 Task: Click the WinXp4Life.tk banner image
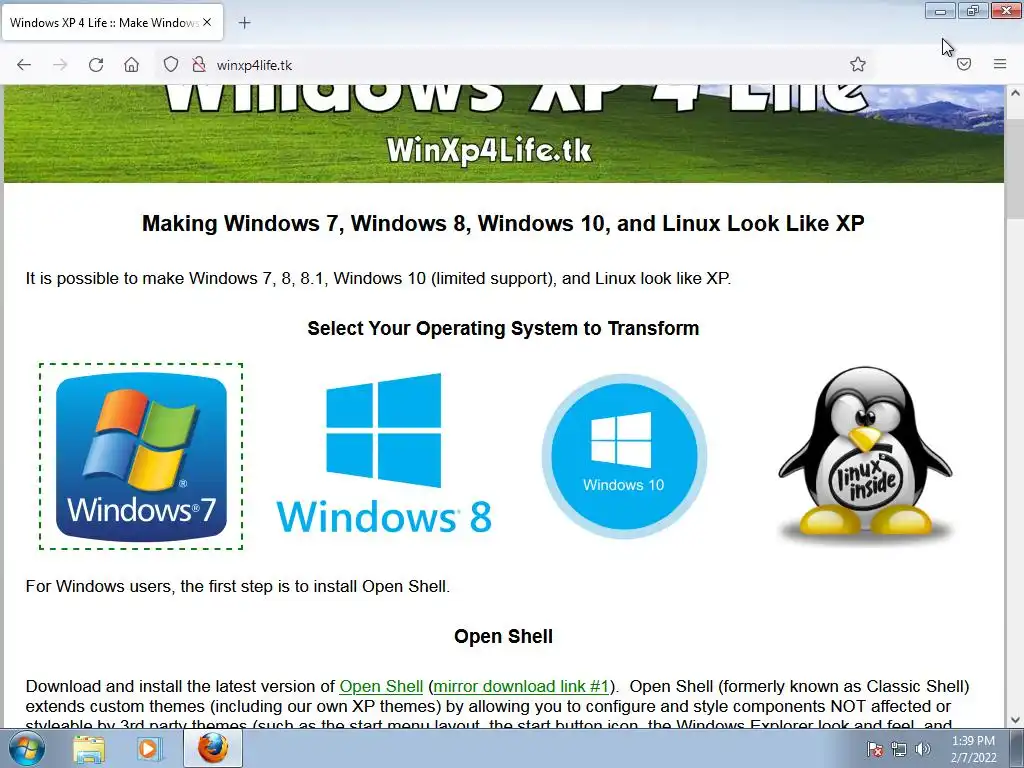tap(504, 134)
